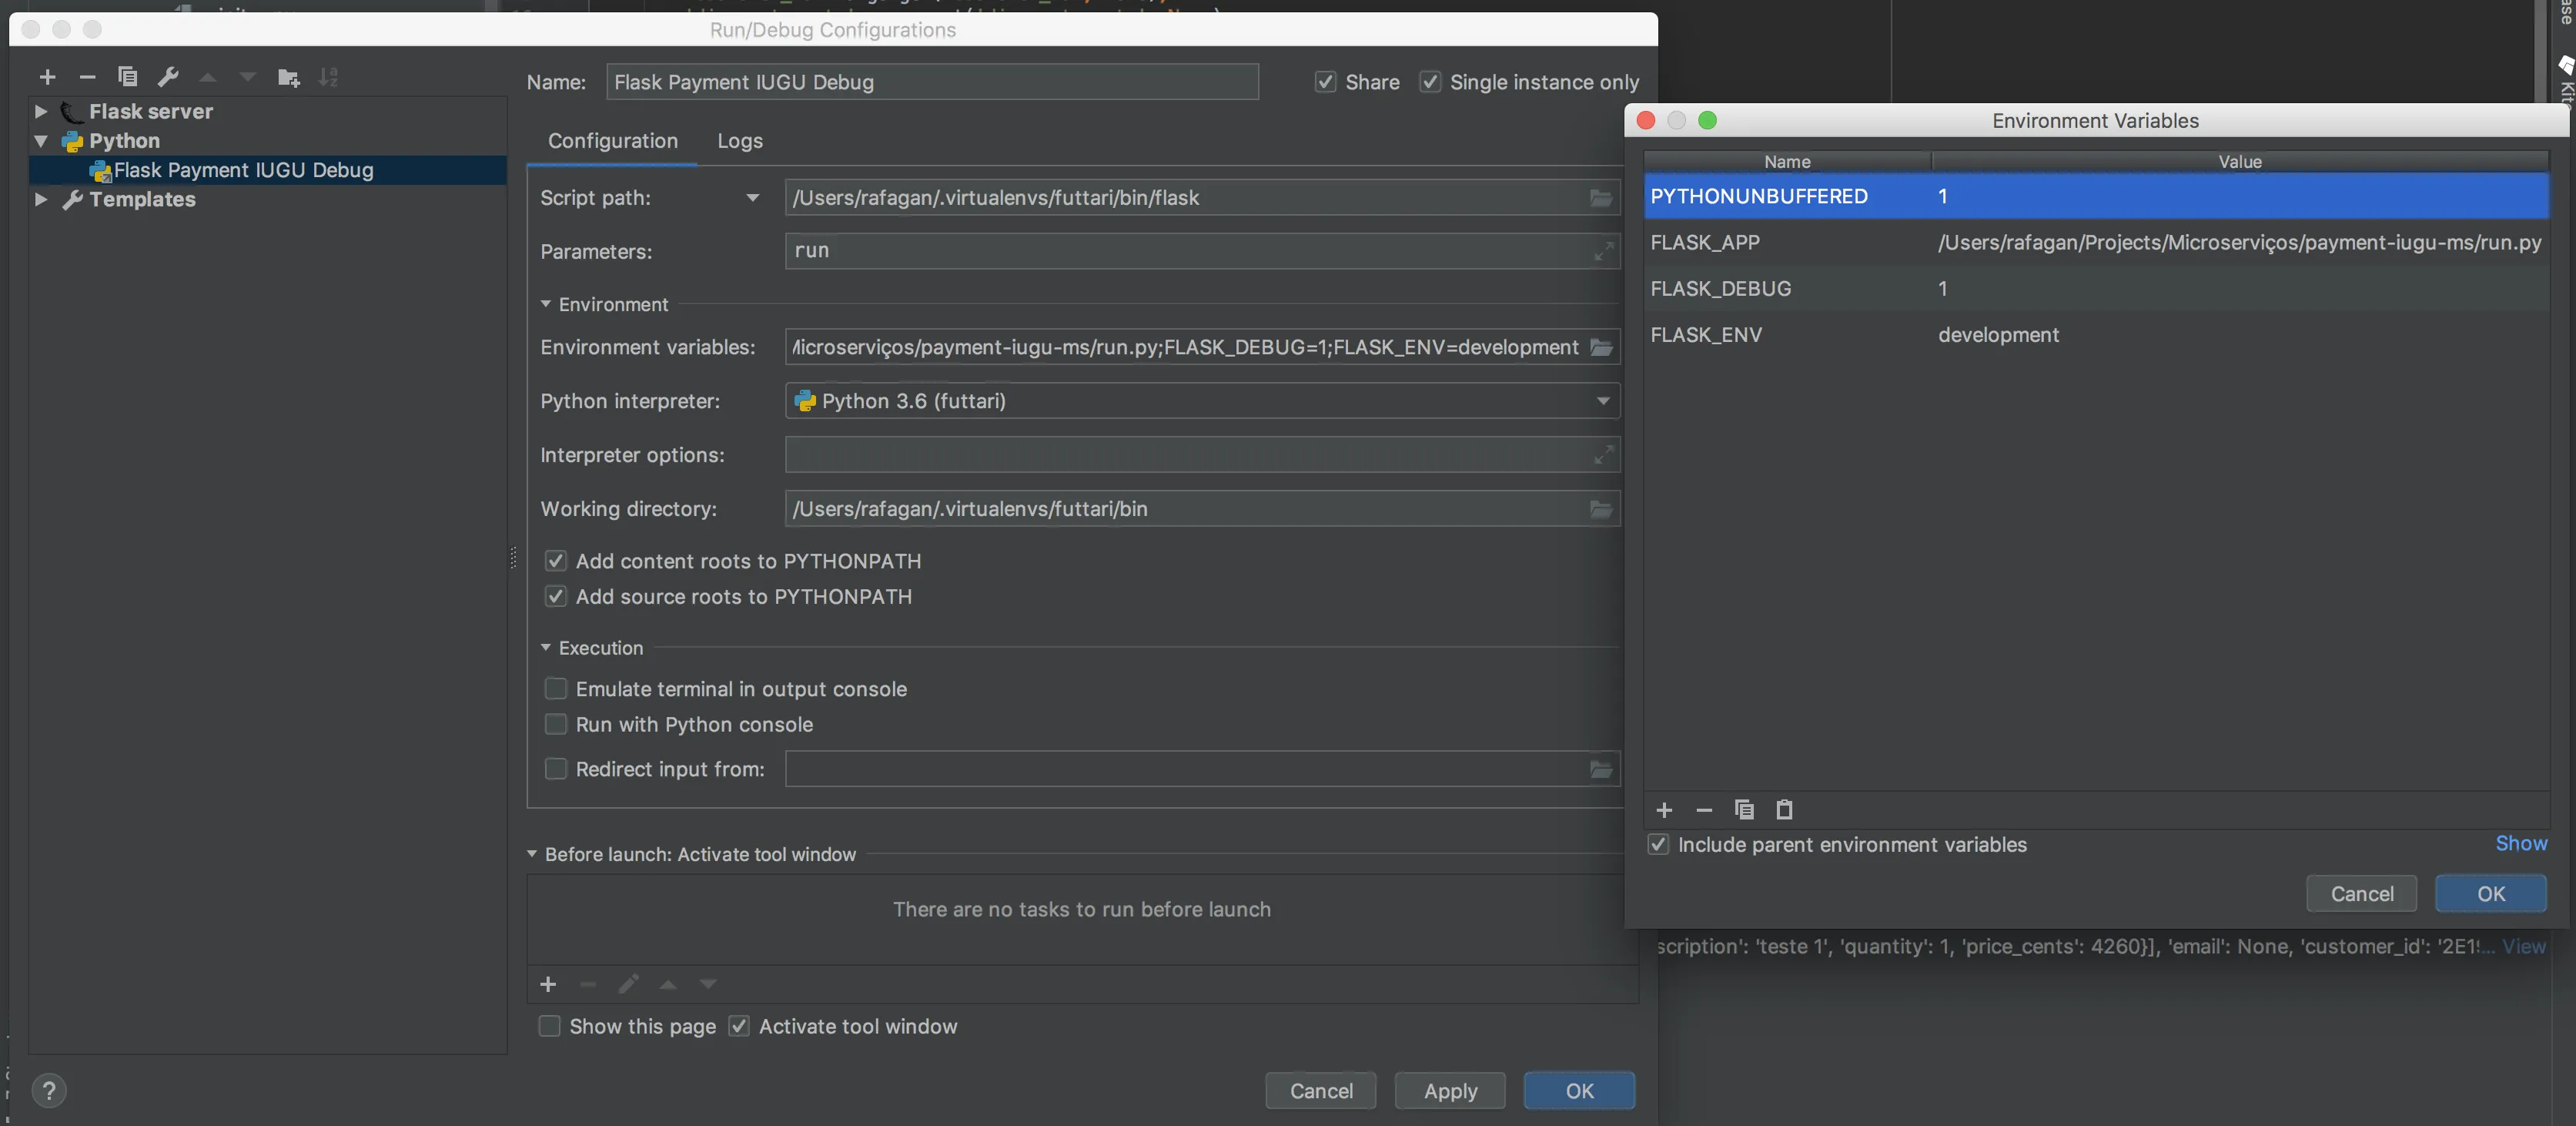The image size is (2576, 1126).
Task: Toggle the Run with Python console checkbox
Action: 555,724
